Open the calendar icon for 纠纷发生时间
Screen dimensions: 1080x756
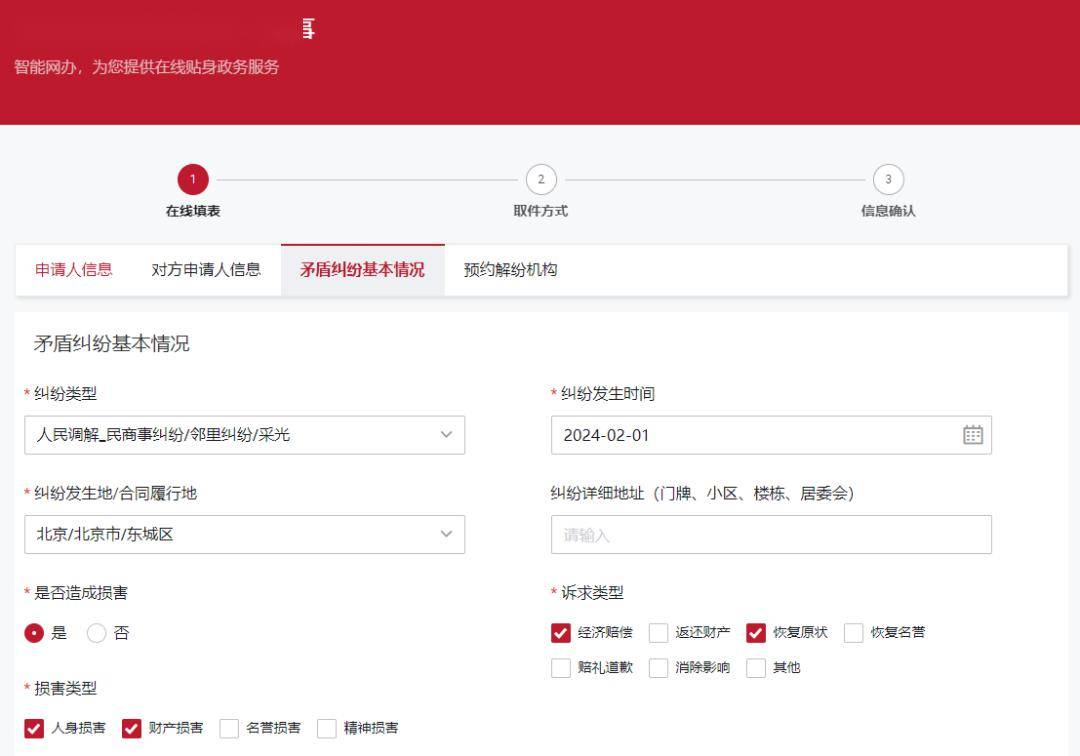tap(975, 435)
